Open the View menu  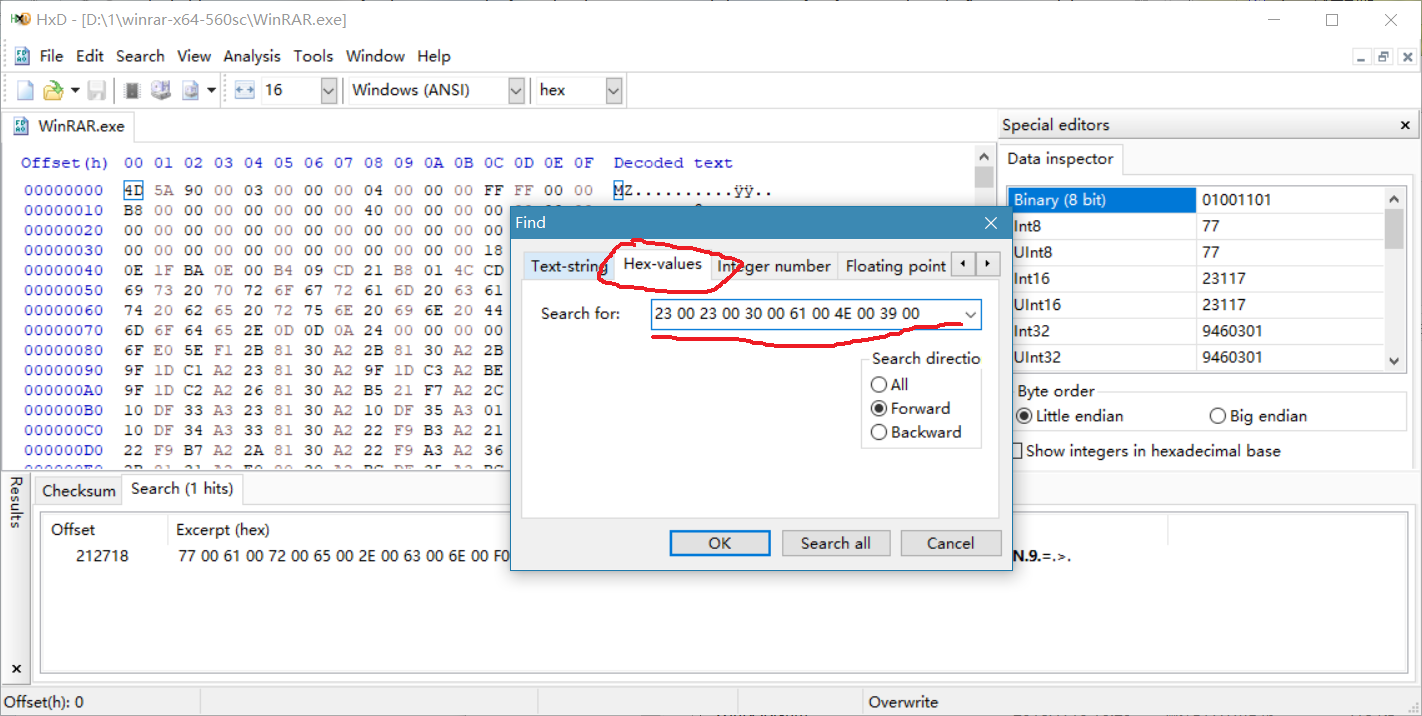pos(194,56)
